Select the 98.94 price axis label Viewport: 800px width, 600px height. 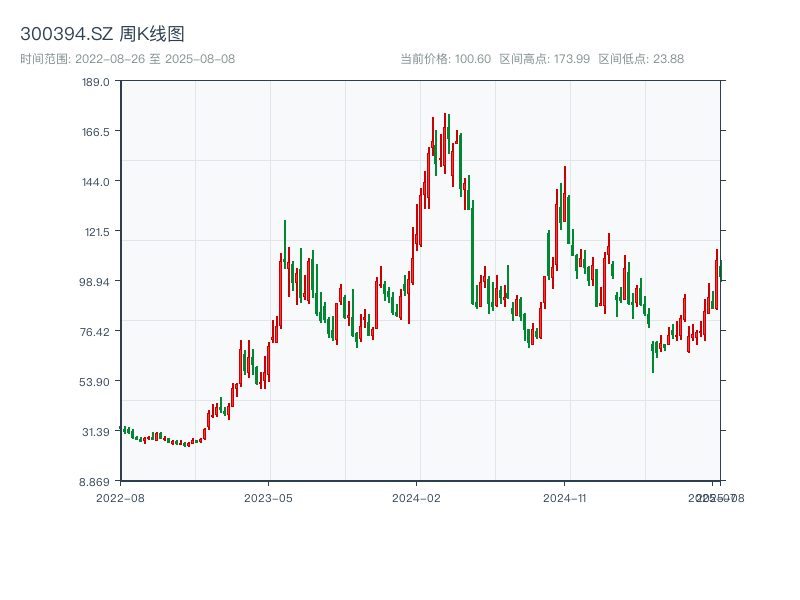96,282
